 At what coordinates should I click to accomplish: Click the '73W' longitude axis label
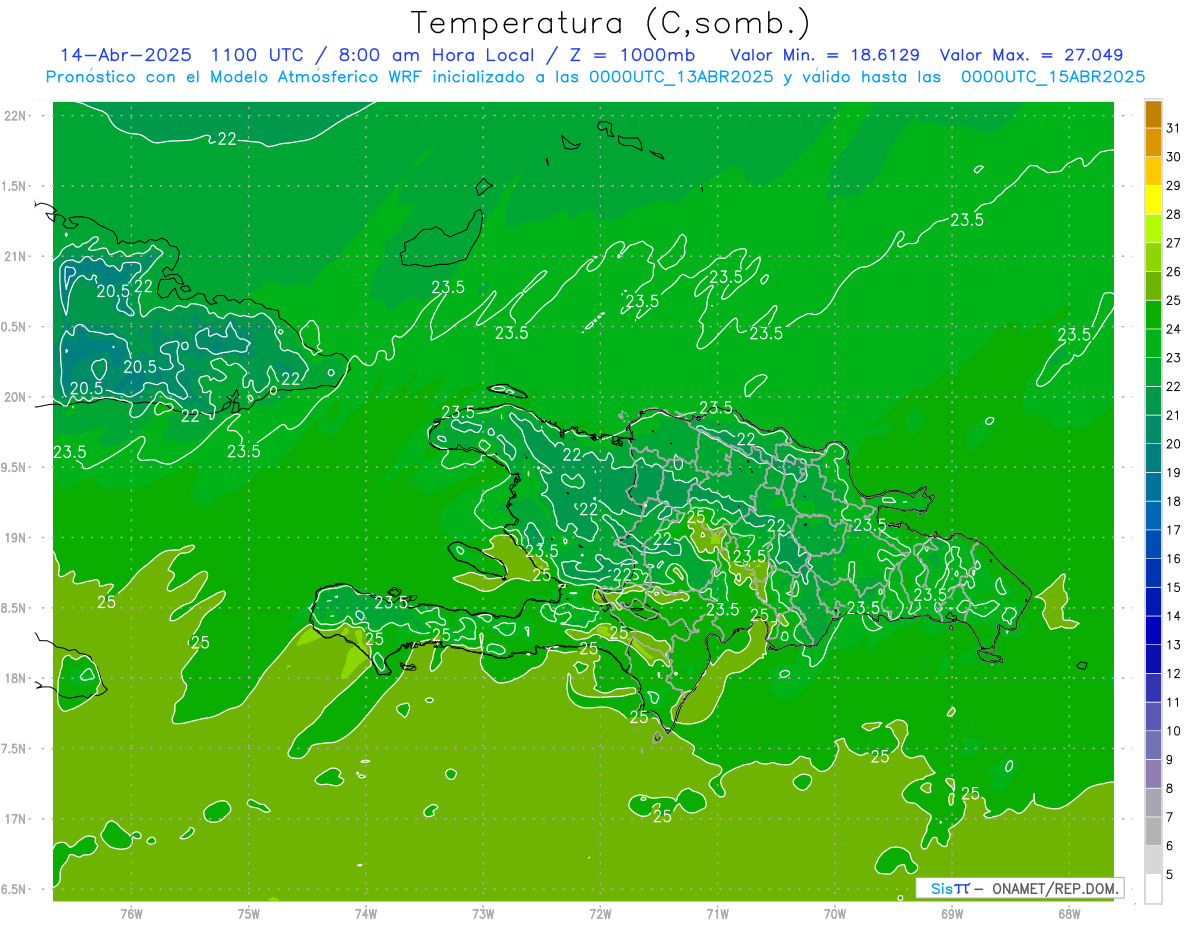tap(483, 913)
